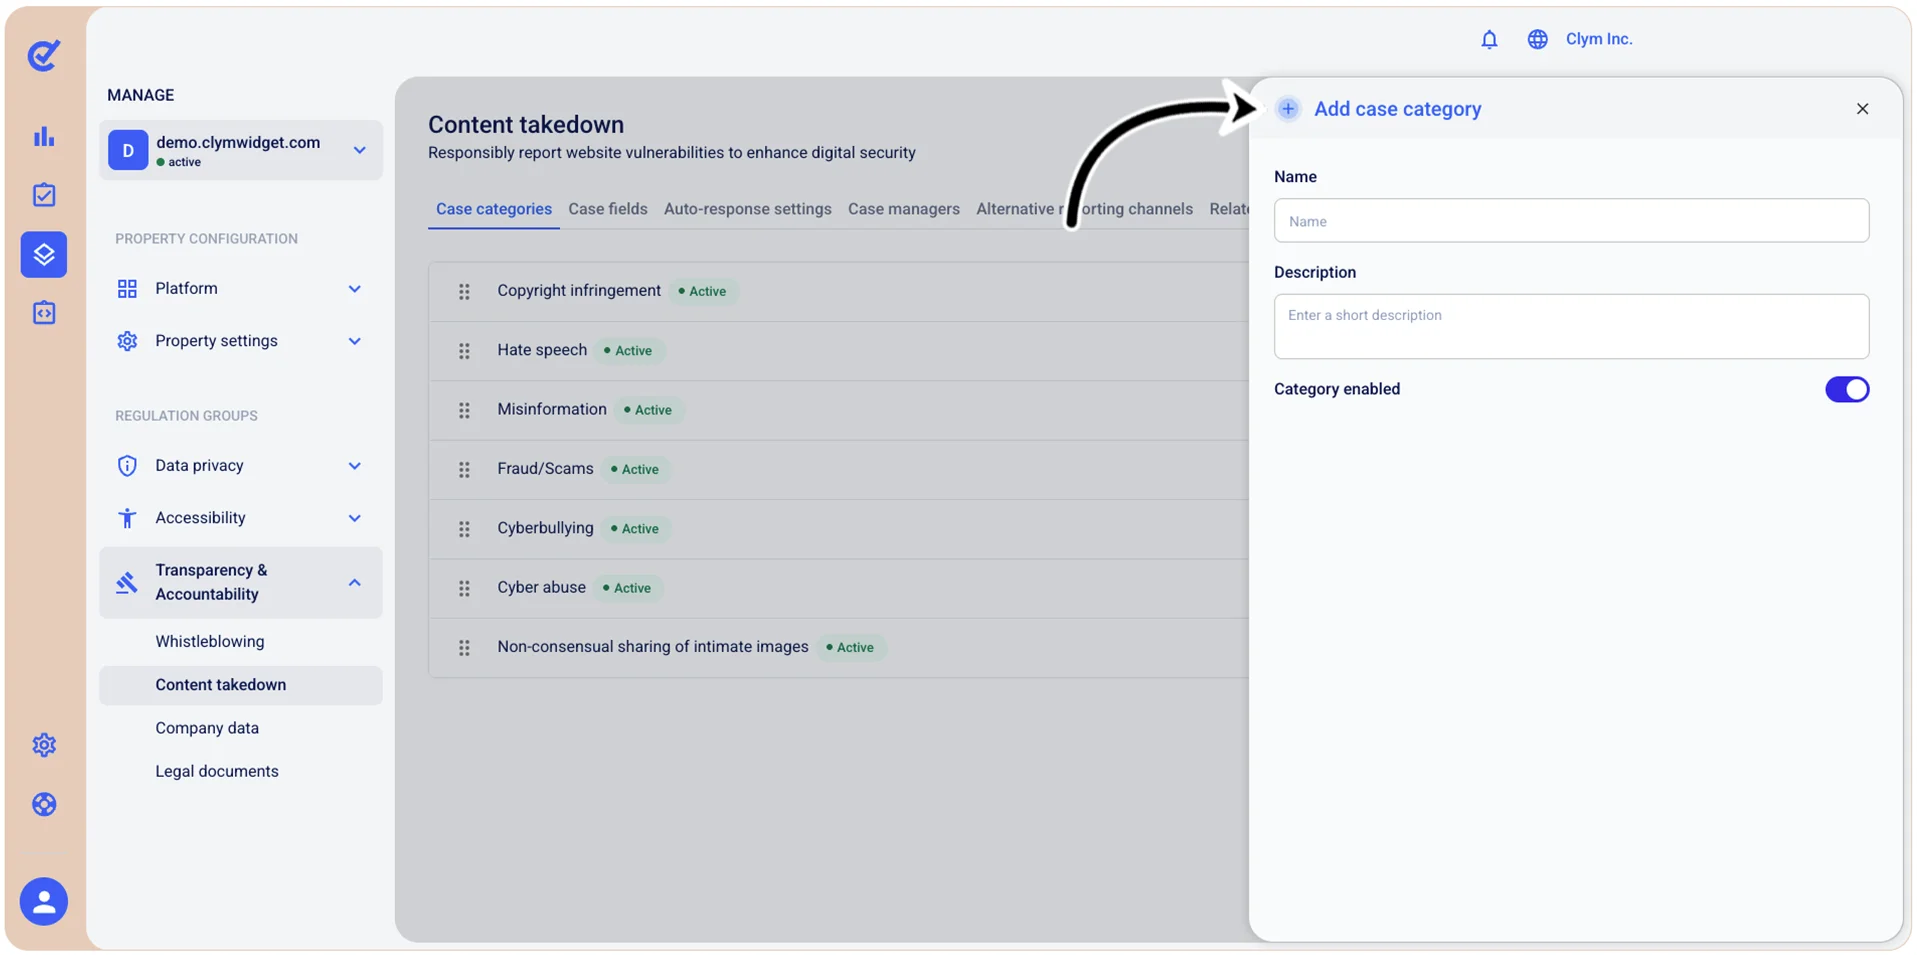Open the help lifebuoy icon
The height and width of the screenshot is (955, 1917).
pos(44,804)
